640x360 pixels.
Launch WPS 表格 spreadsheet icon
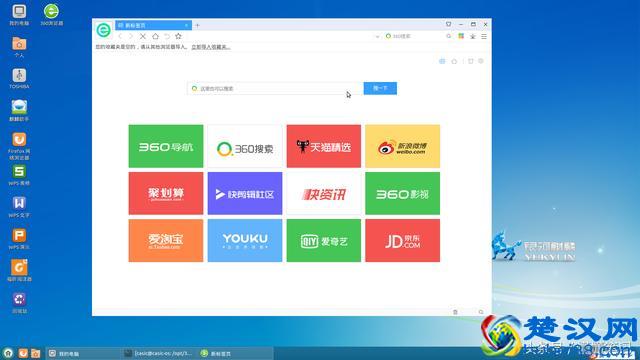[x=19, y=175]
